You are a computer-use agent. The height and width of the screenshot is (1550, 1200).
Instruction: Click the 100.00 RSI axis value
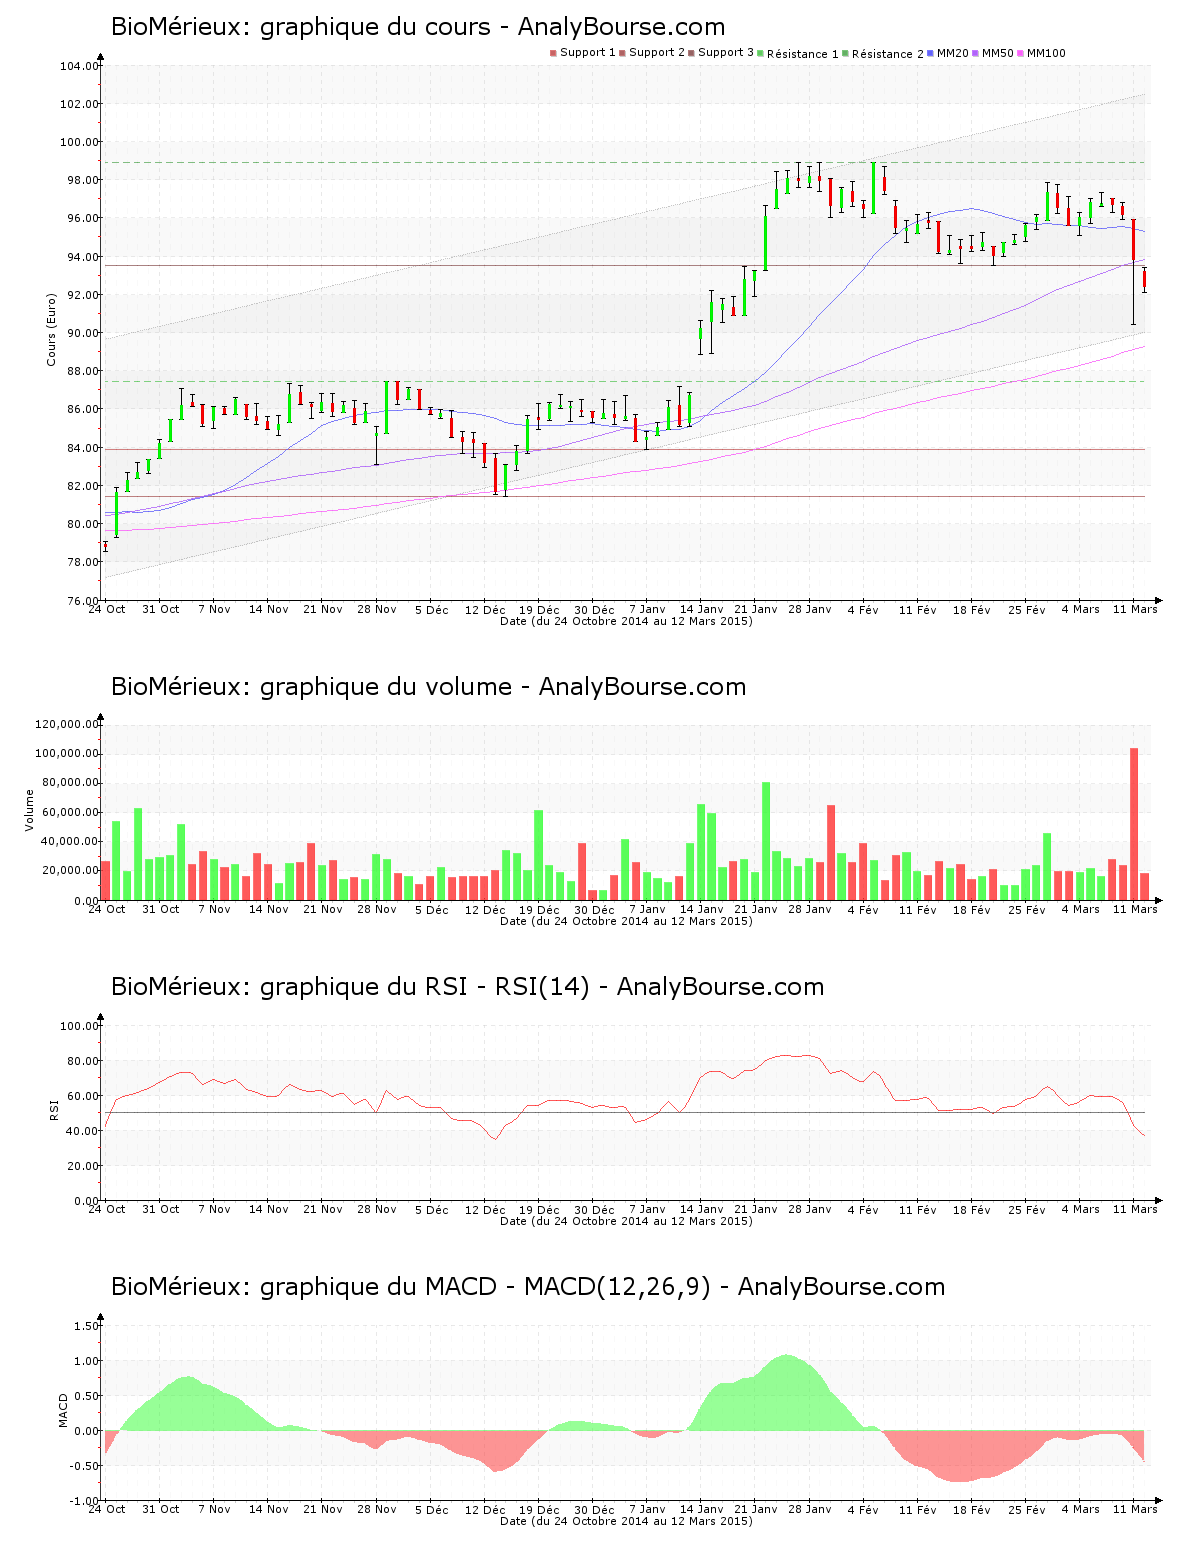point(79,1026)
